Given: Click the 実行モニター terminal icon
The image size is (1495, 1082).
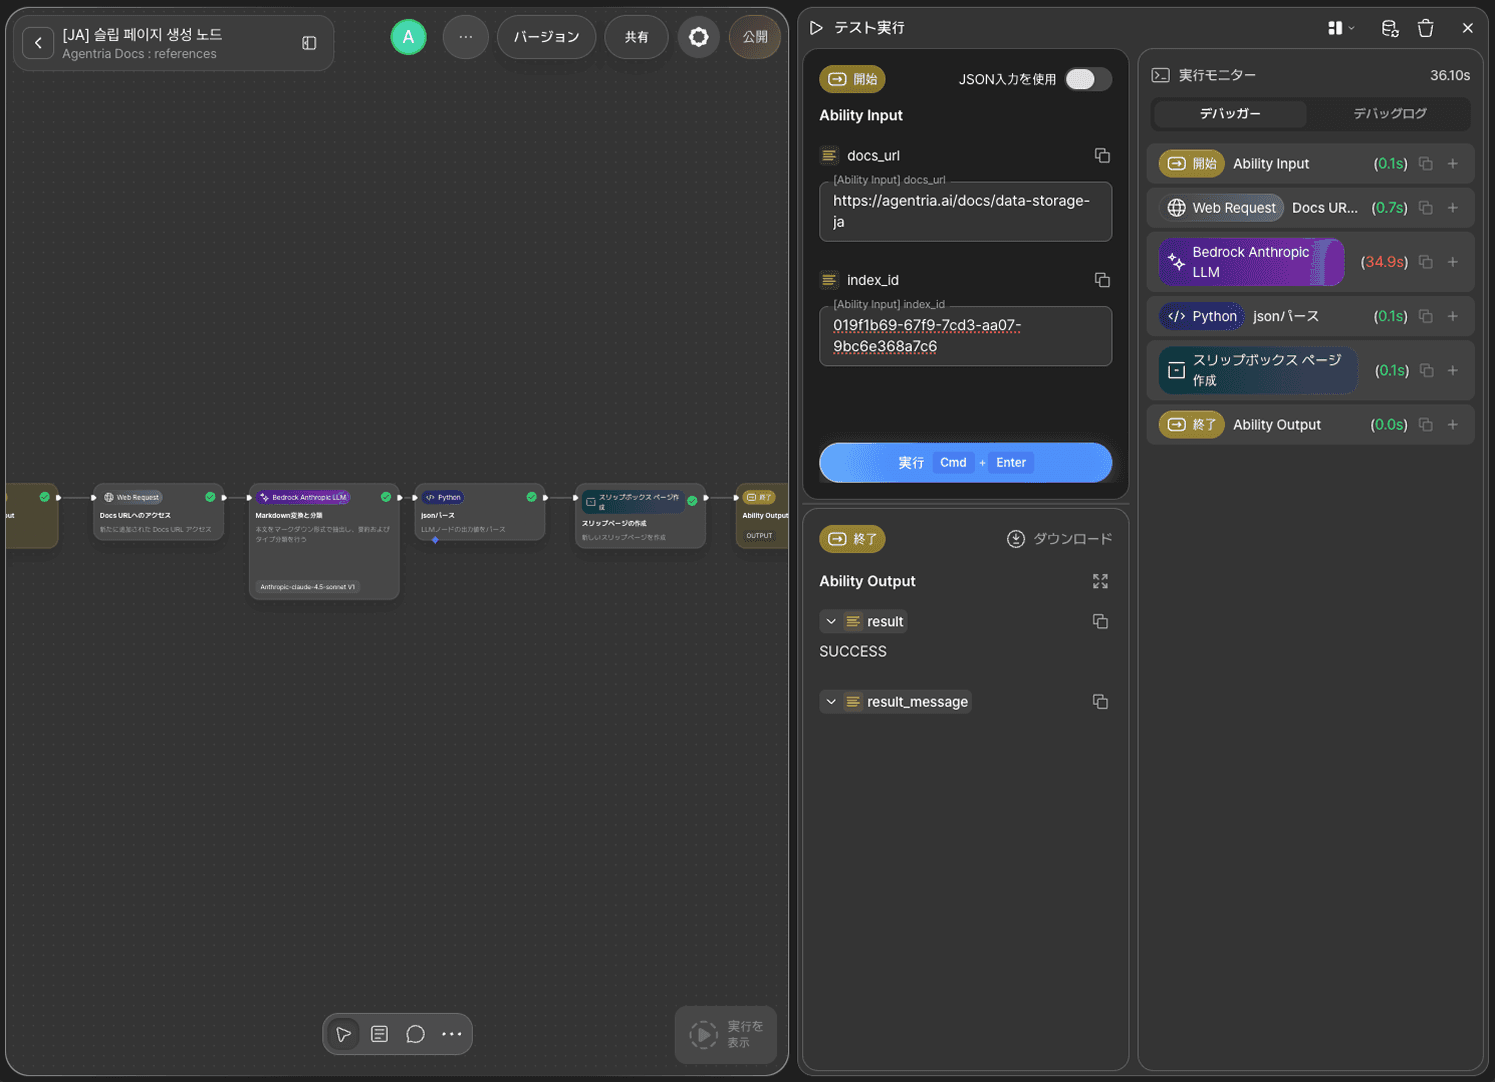Looking at the screenshot, I should 1160,75.
